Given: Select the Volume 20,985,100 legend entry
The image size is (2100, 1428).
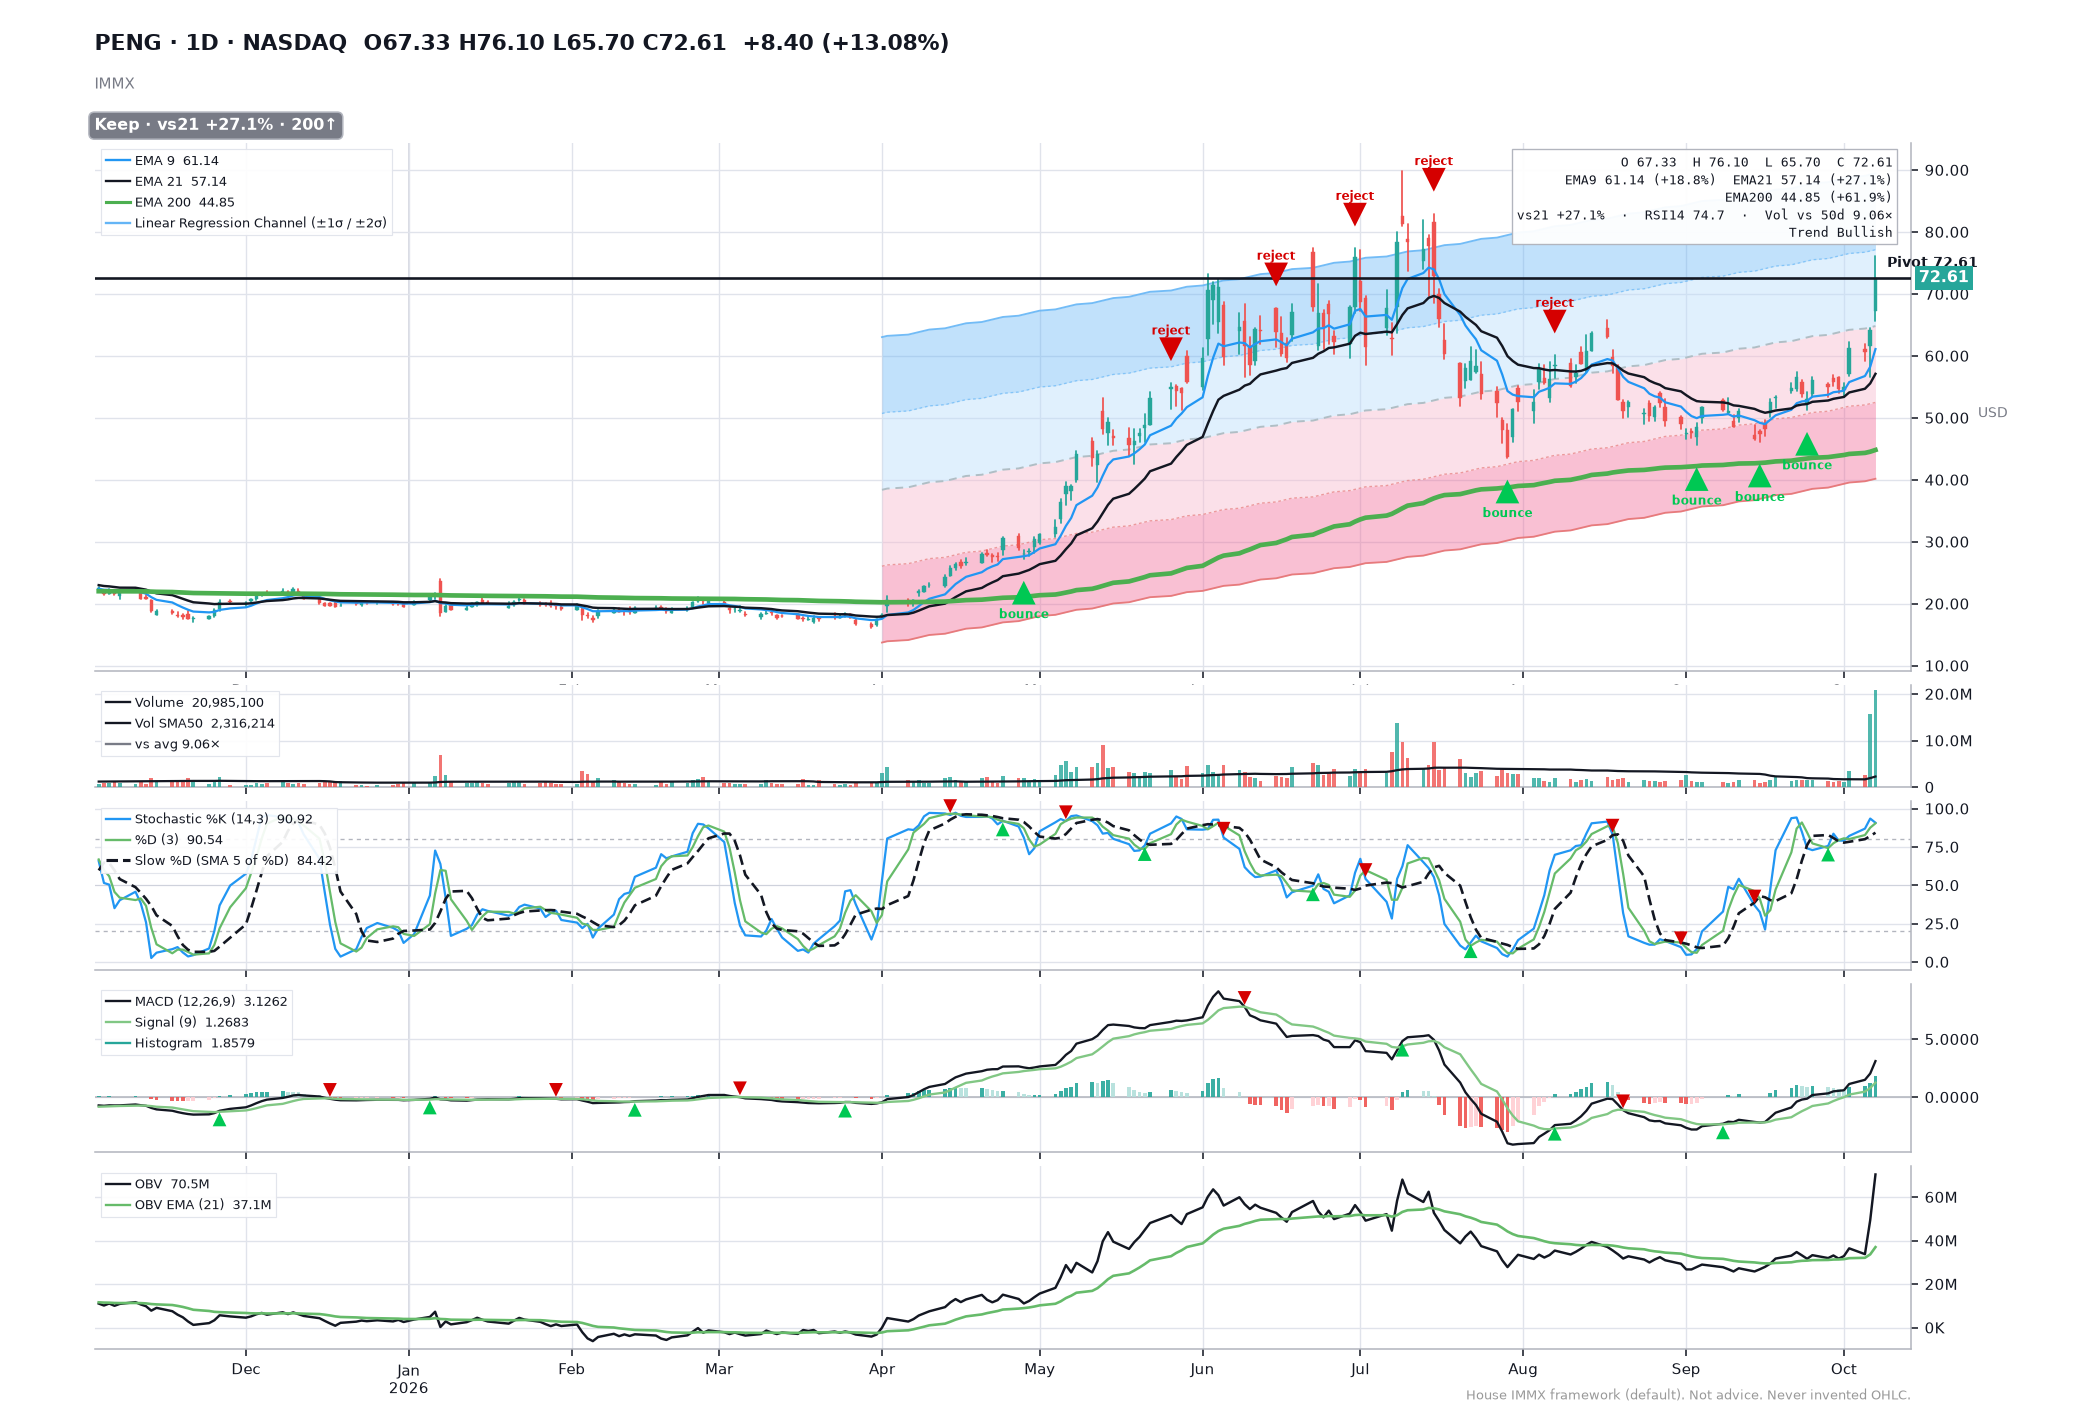Looking at the screenshot, I should [x=185, y=702].
